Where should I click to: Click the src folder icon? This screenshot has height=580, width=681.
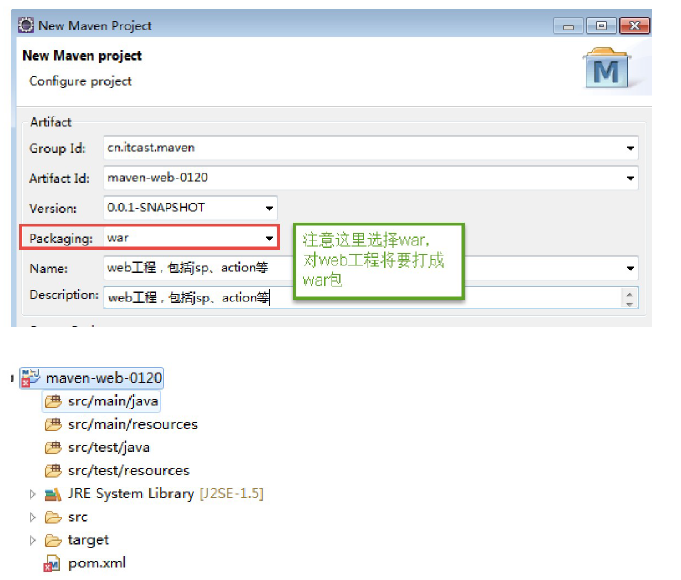(x=53, y=517)
